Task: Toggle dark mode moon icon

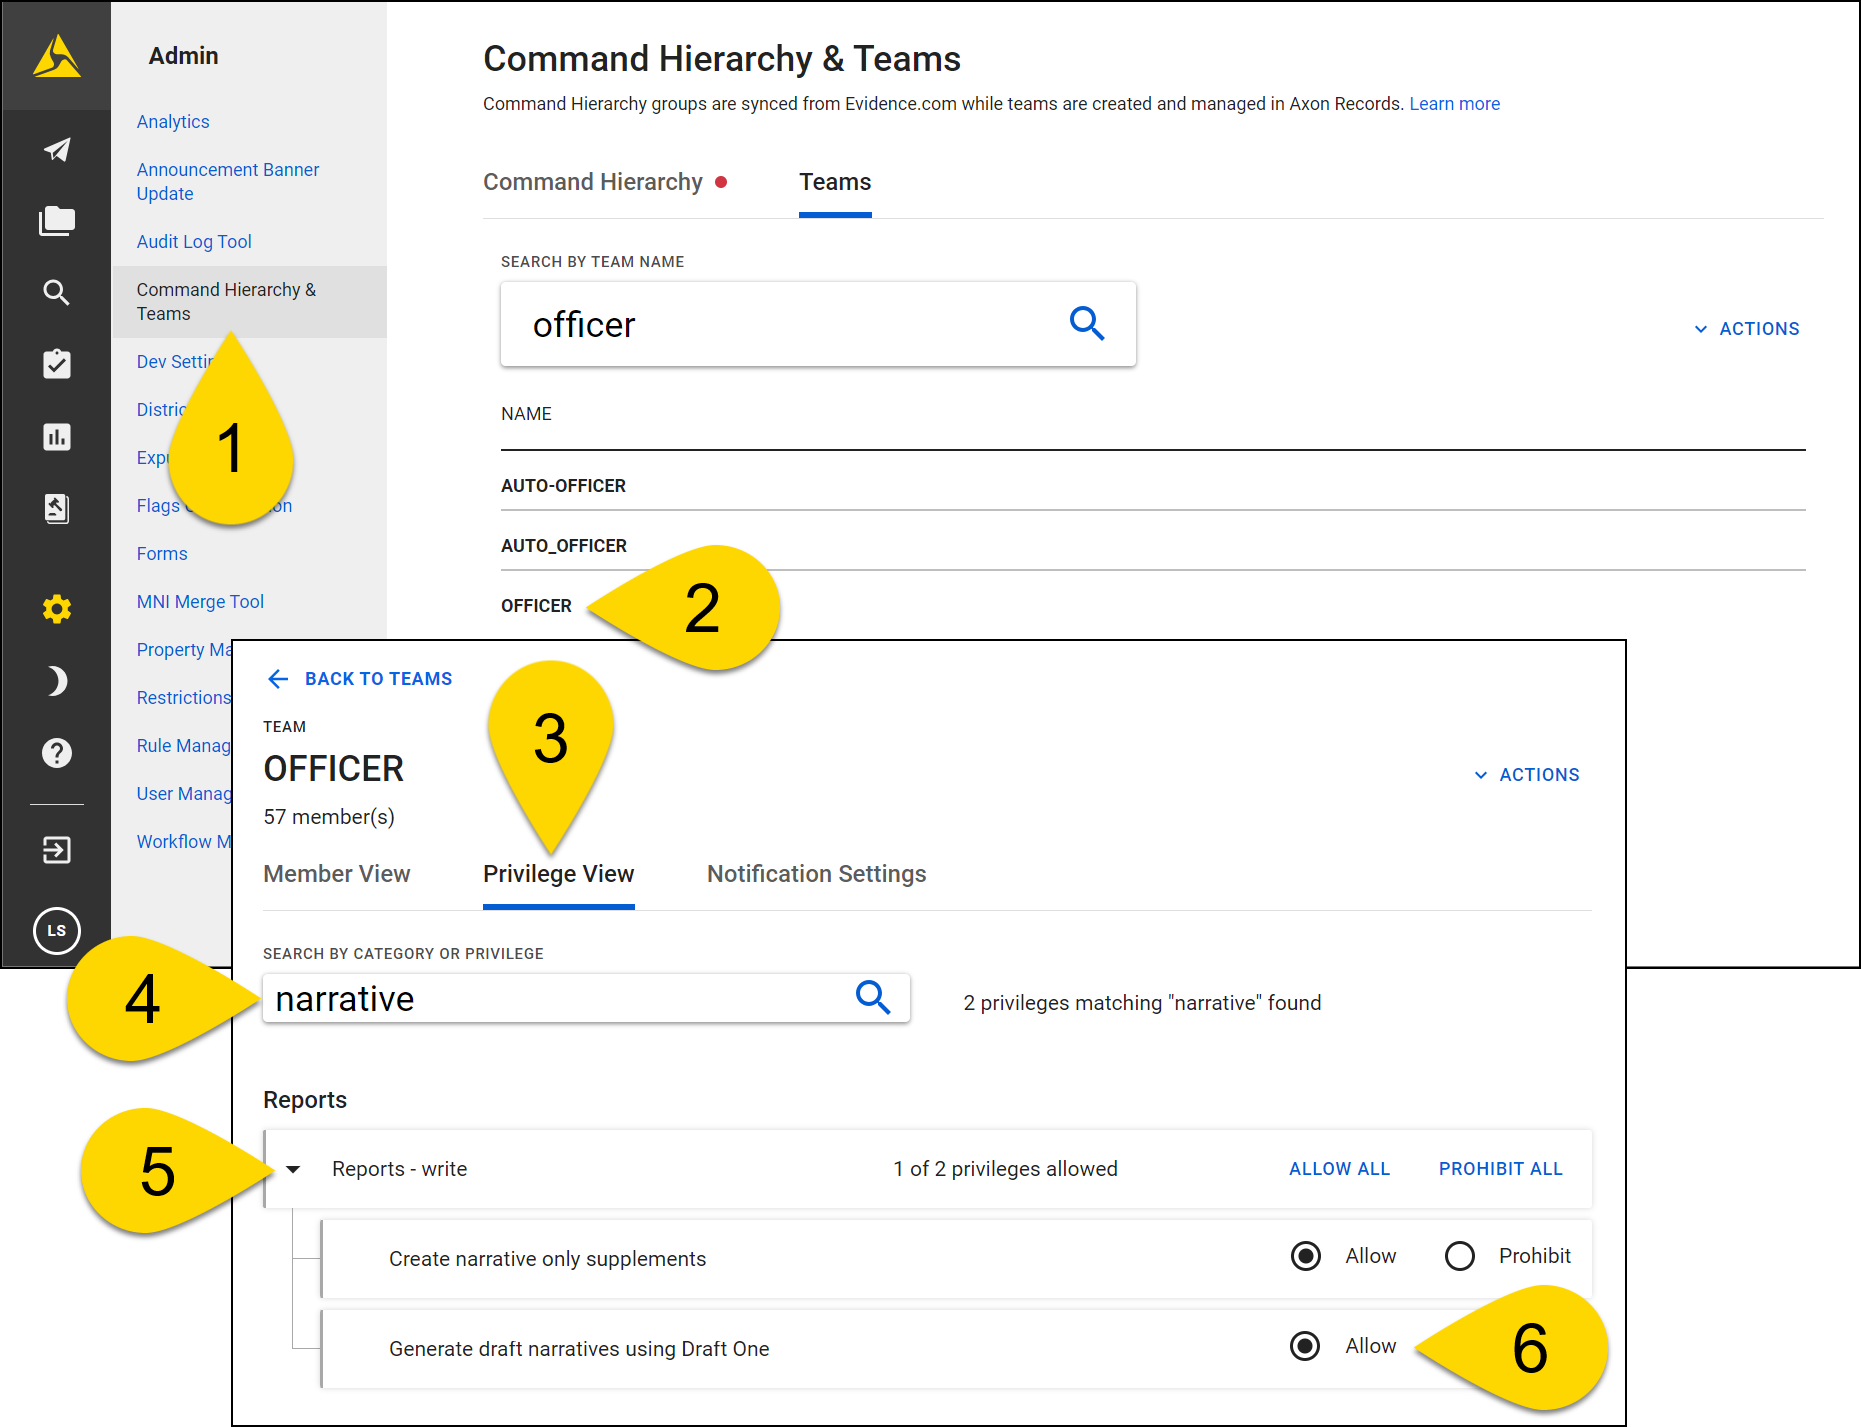Action: [x=57, y=681]
